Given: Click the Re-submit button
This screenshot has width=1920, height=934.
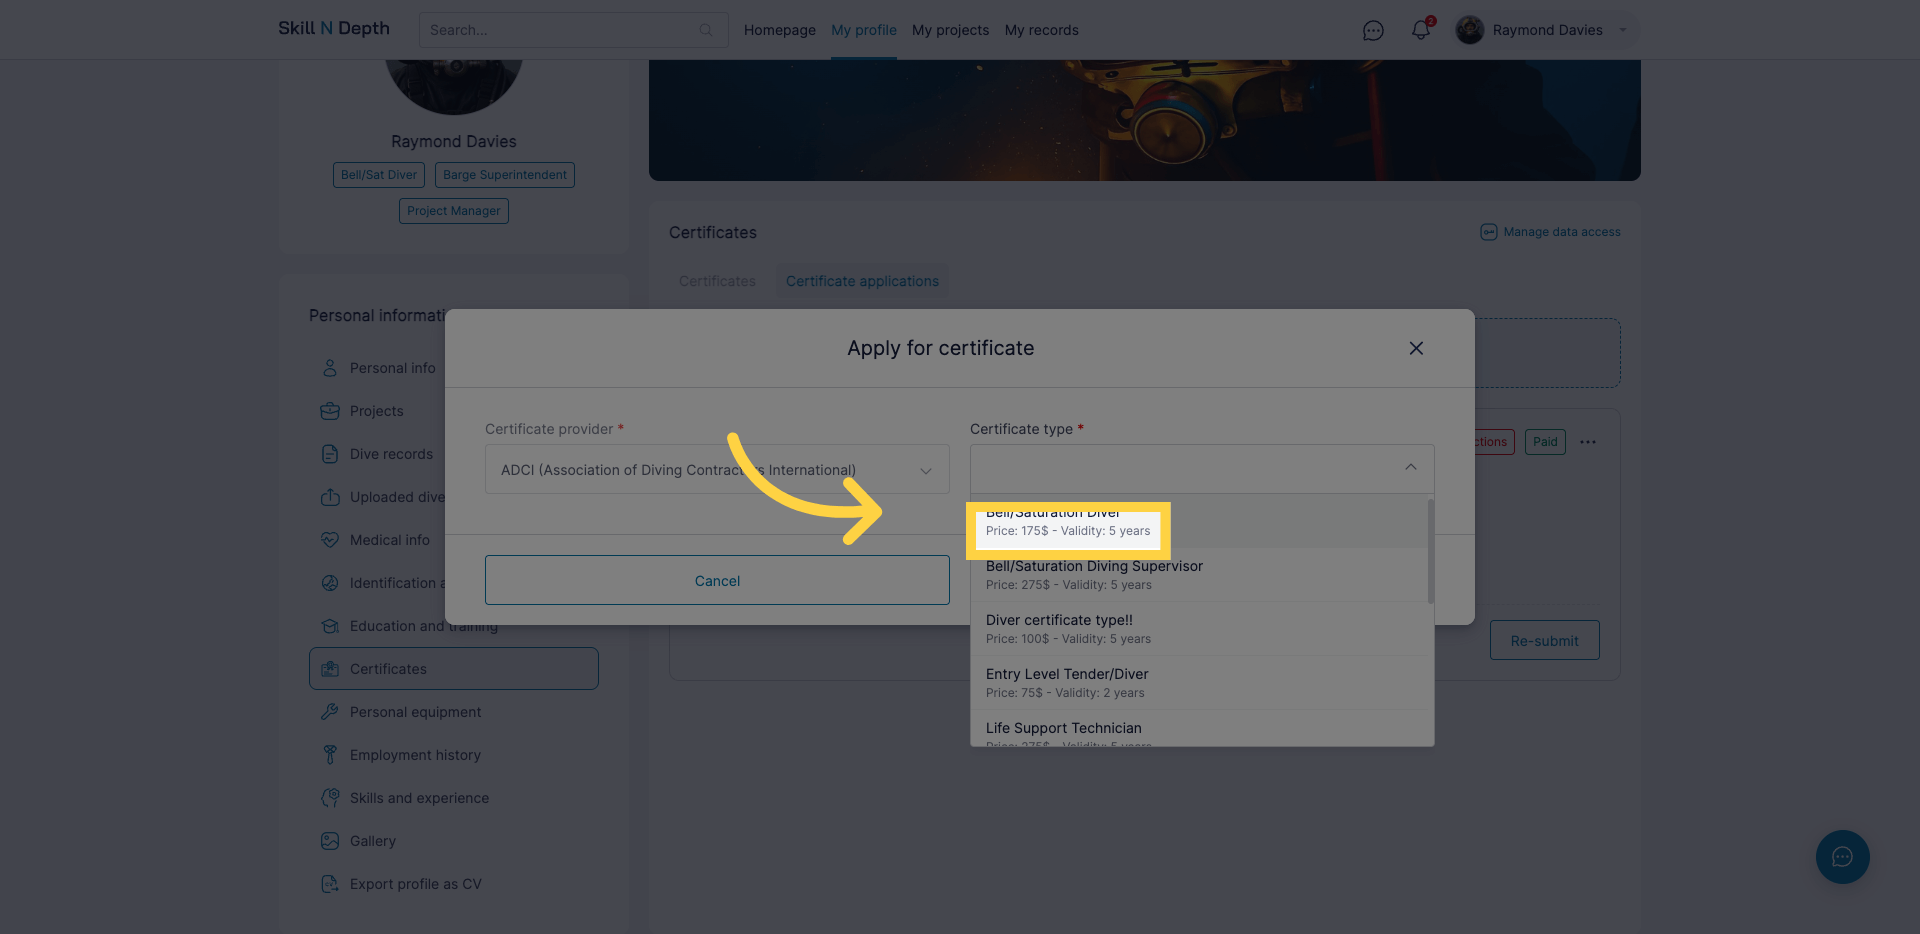Looking at the screenshot, I should pyautogui.click(x=1544, y=640).
